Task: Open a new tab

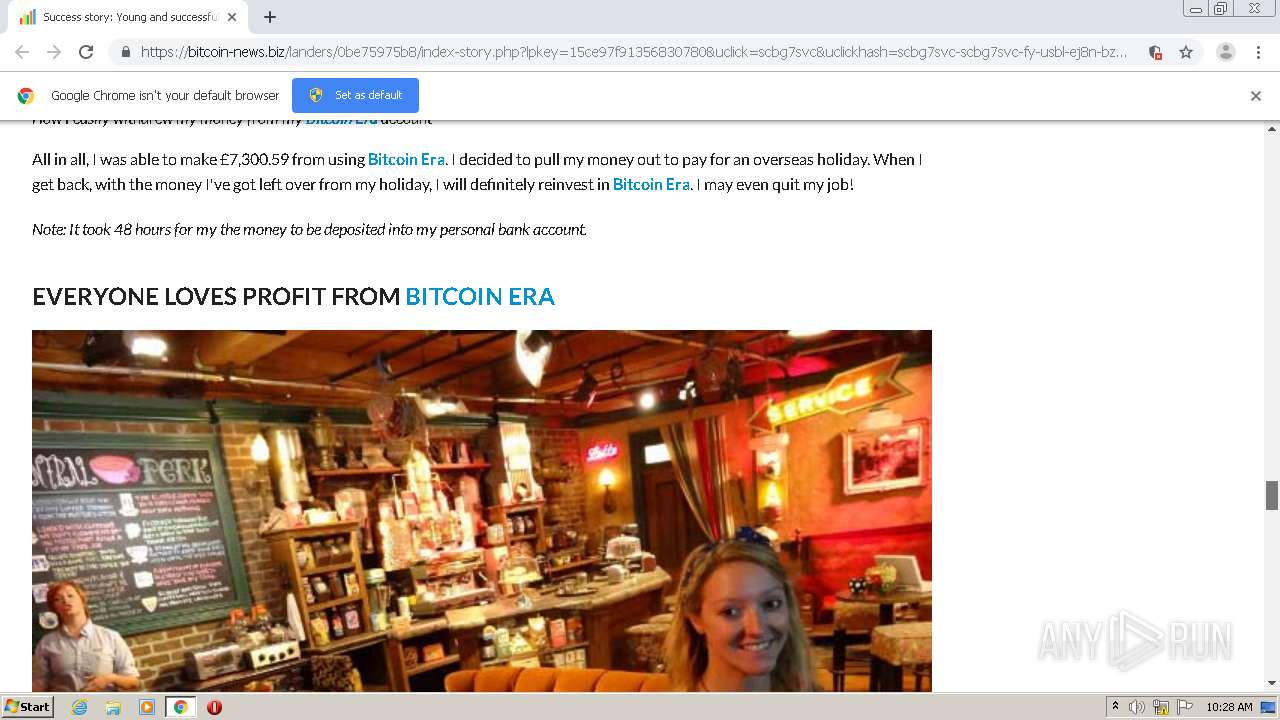Action: [x=270, y=17]
